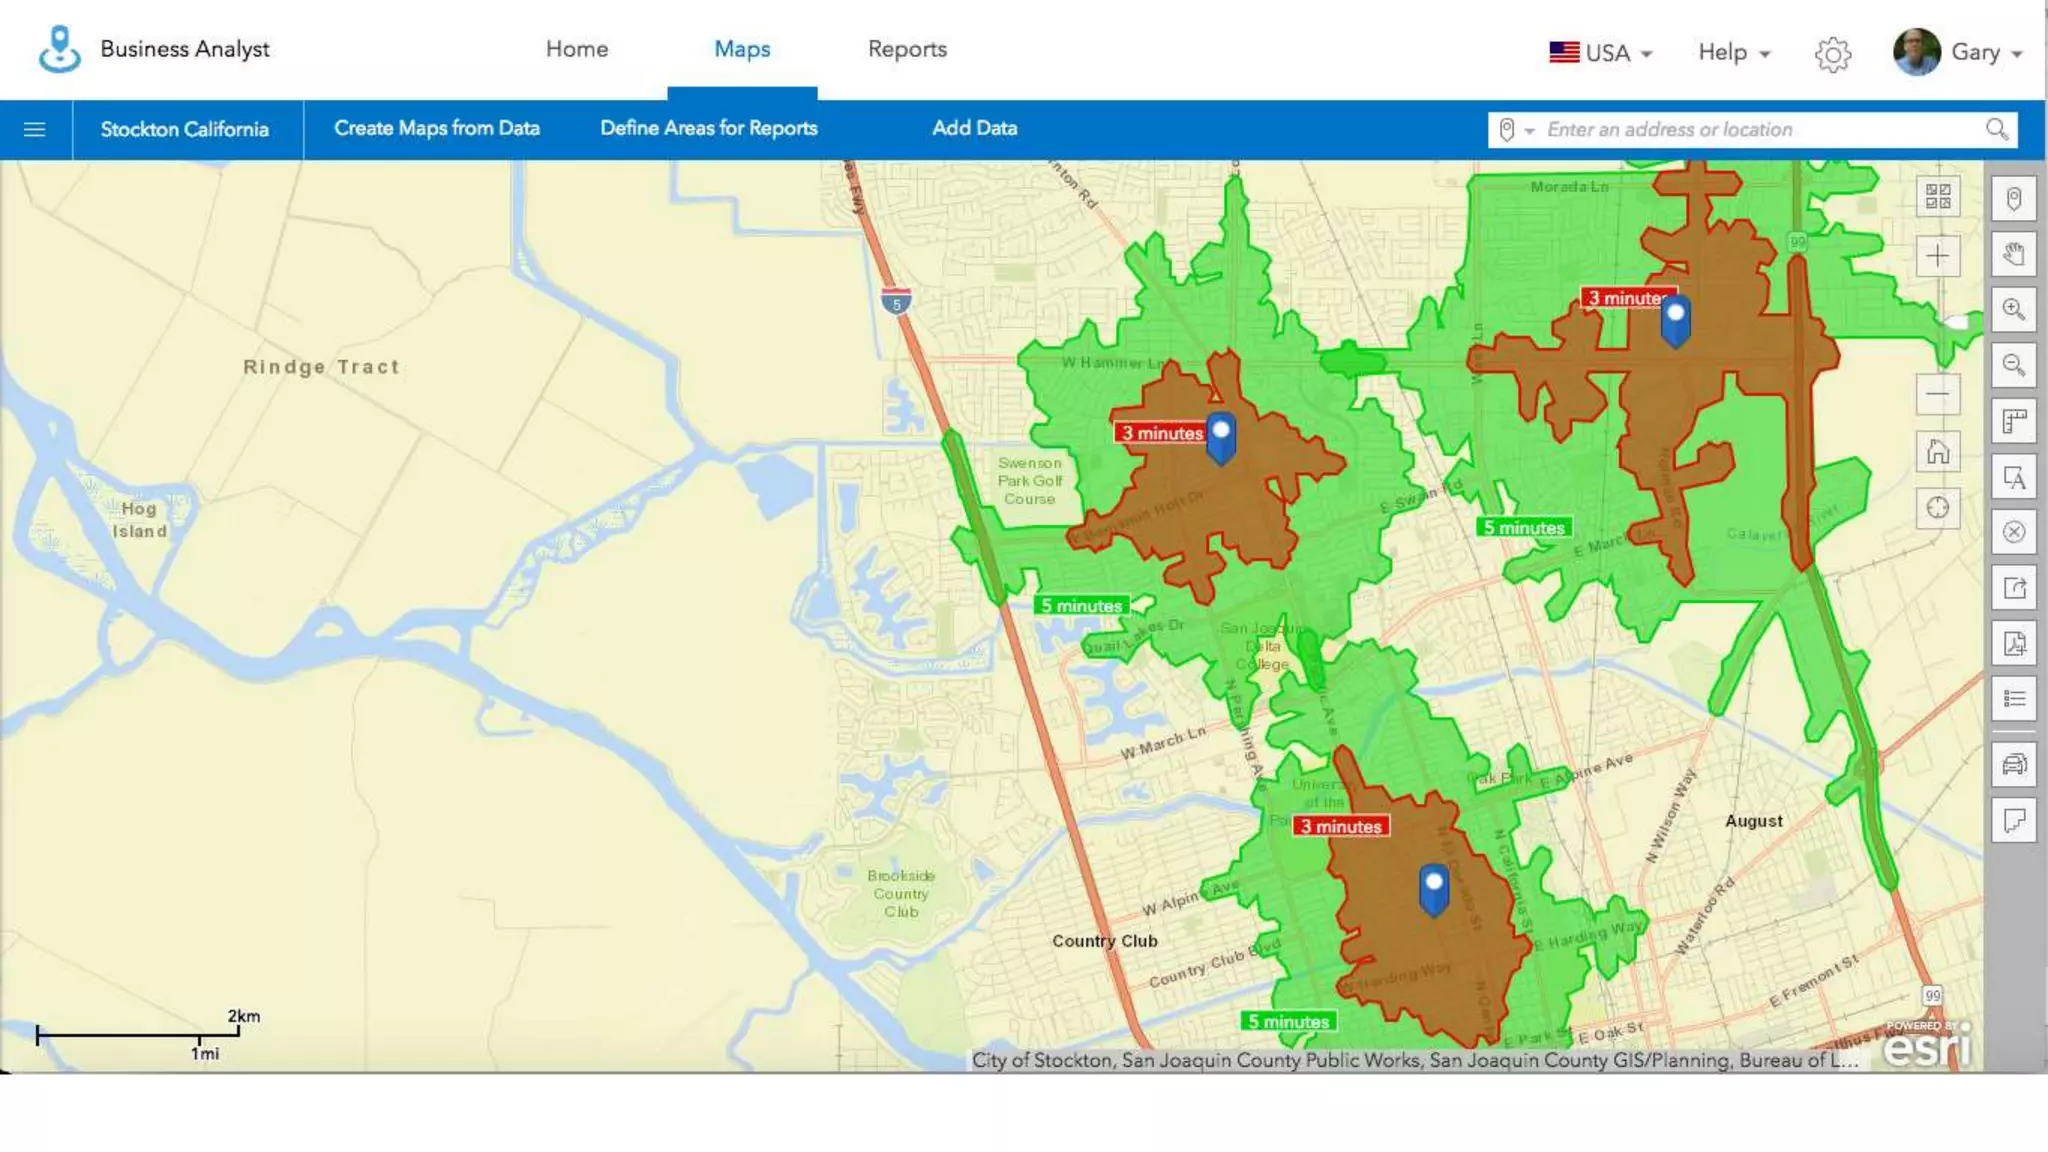
Task: Click the export to PDF icon
Action: click(2013, 643)
